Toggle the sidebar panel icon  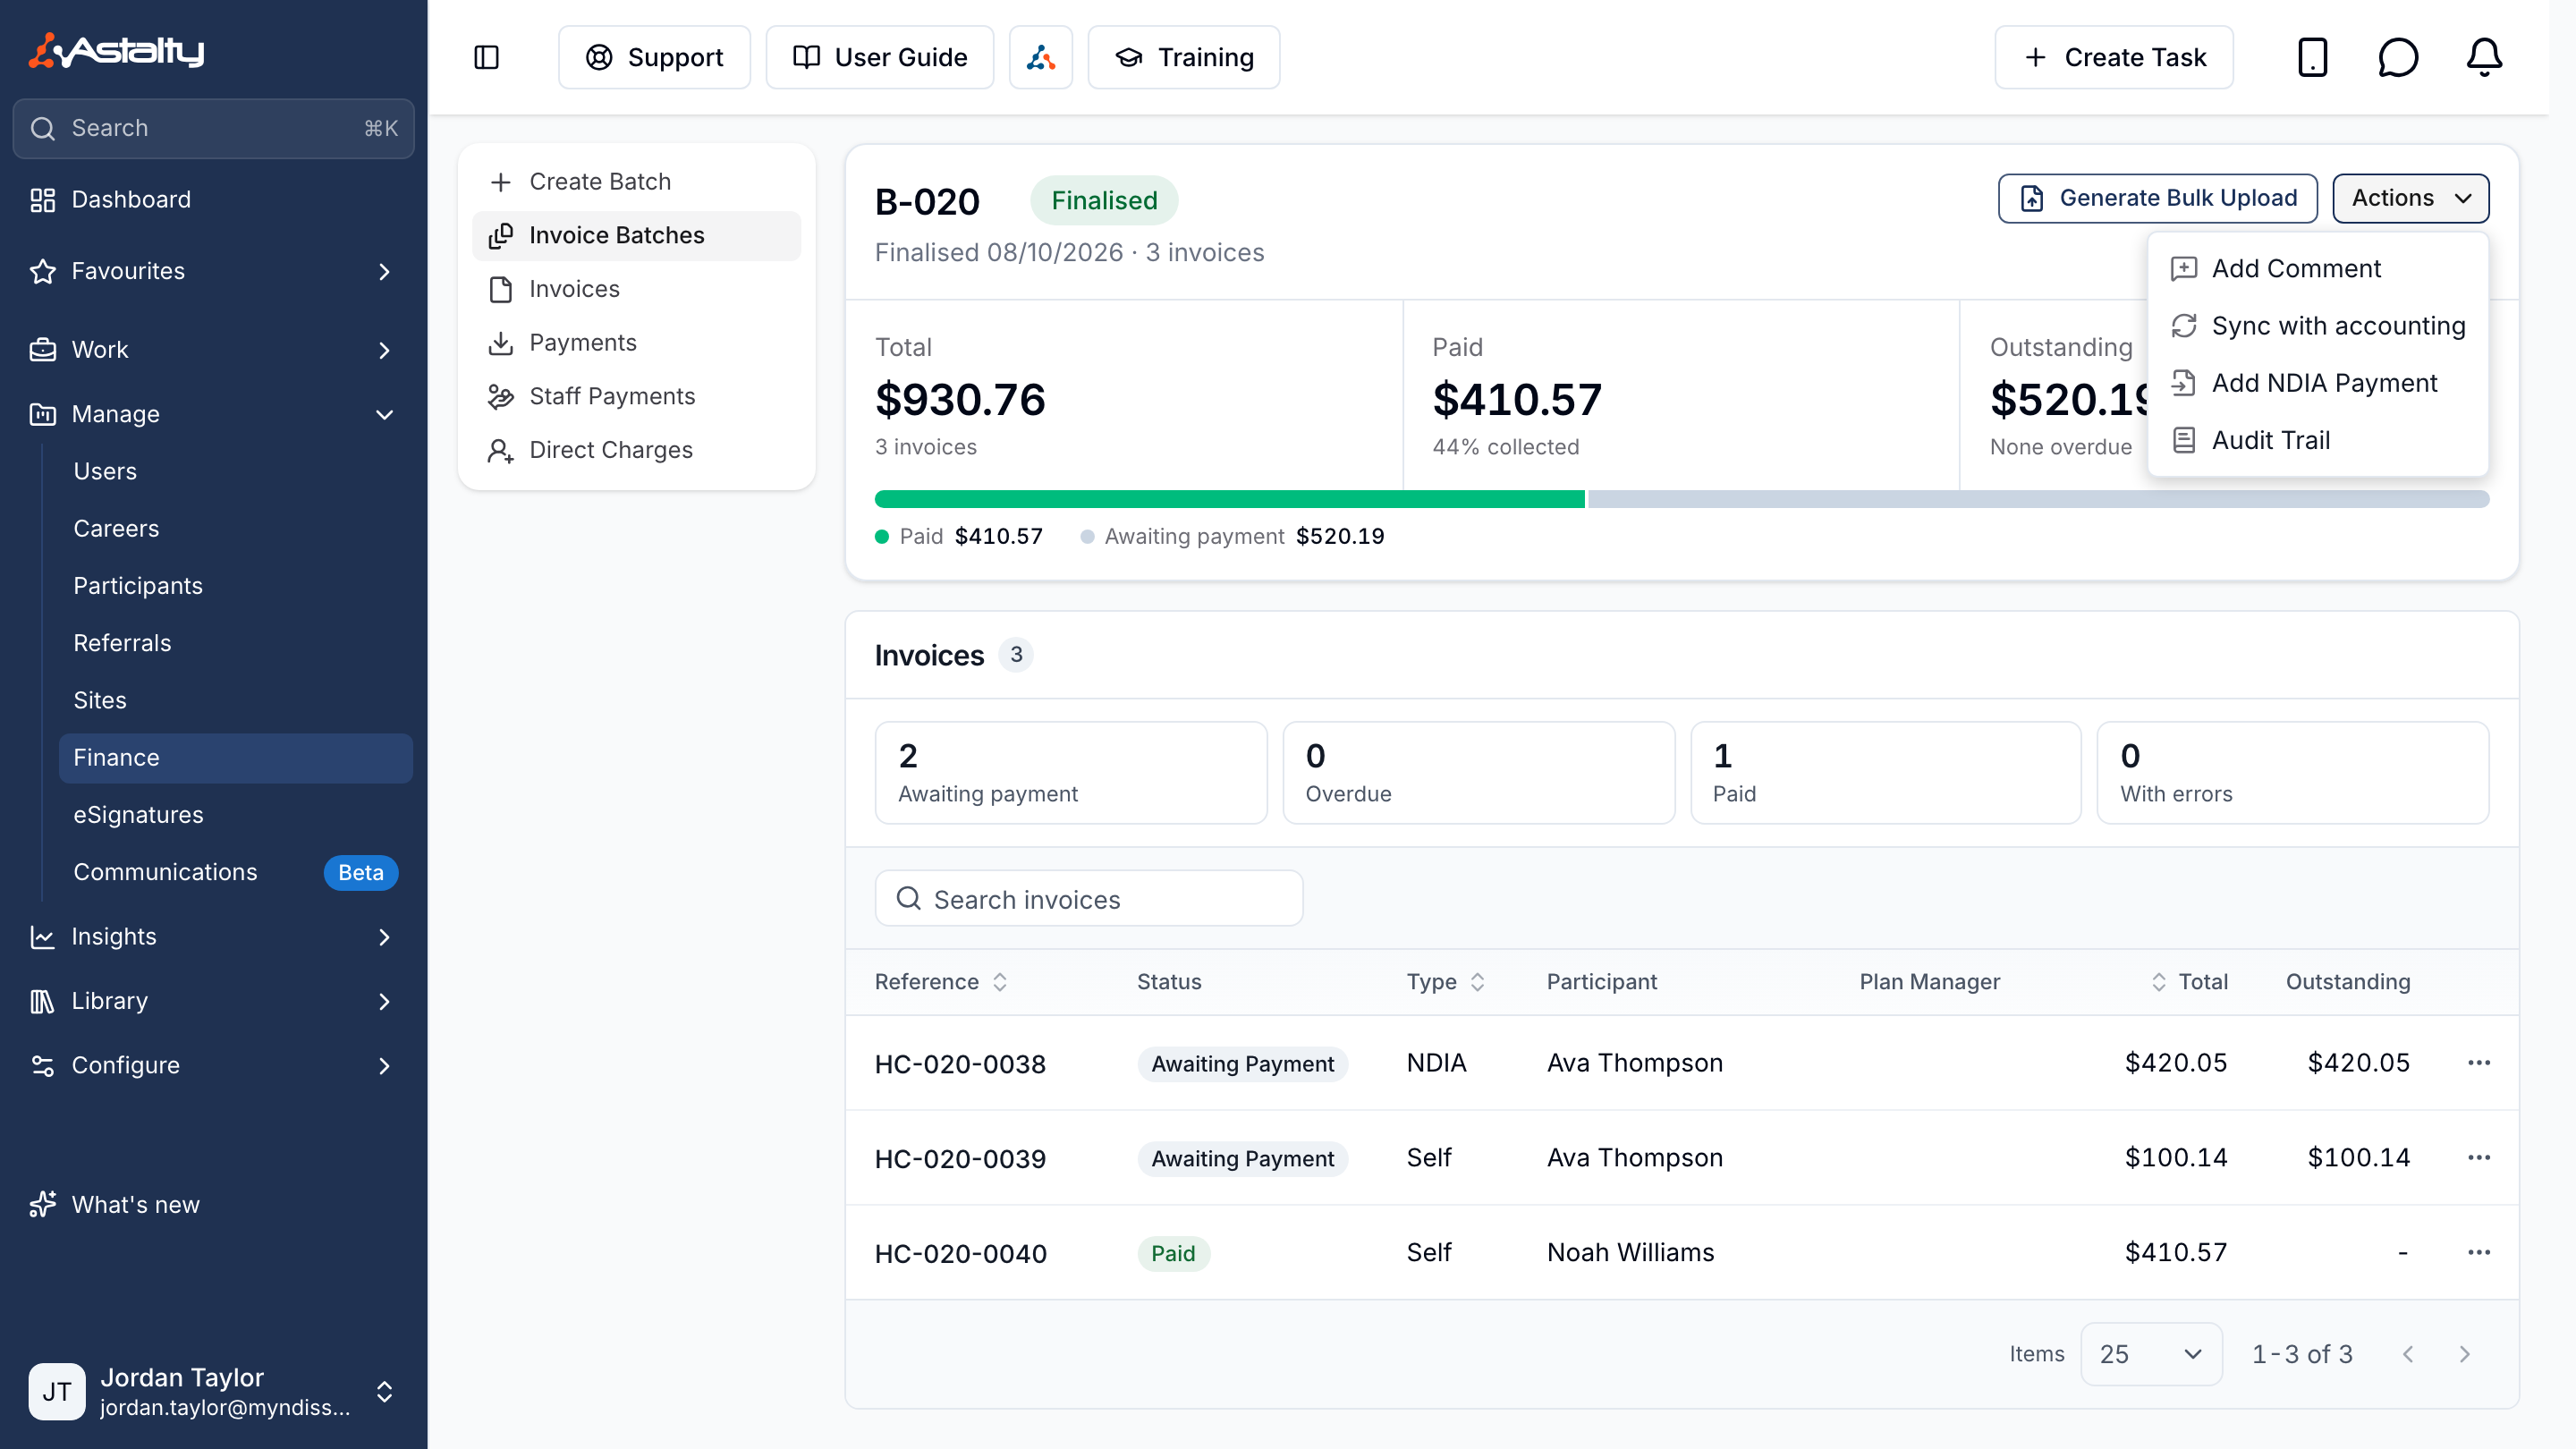486,57
